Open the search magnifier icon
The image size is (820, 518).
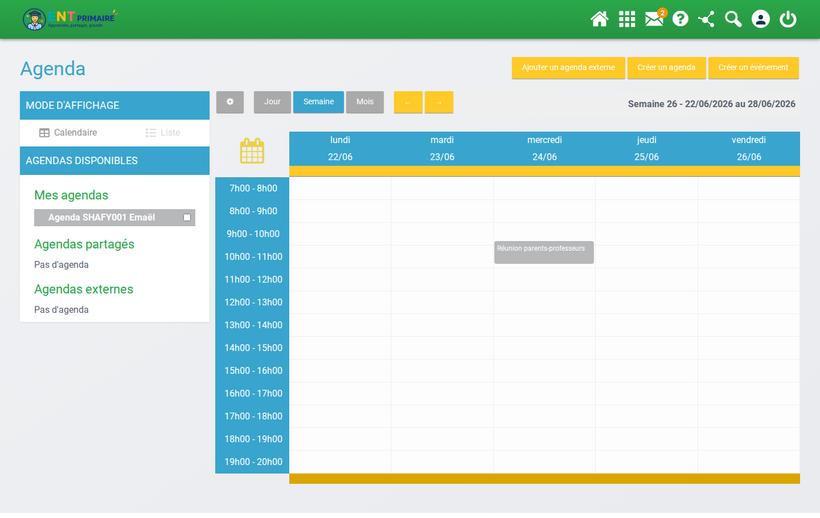(733, 19)
